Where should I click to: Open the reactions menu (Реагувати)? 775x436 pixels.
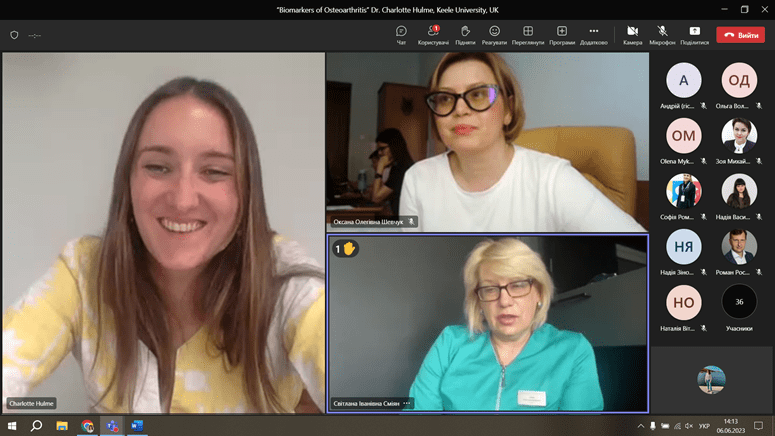494,34
